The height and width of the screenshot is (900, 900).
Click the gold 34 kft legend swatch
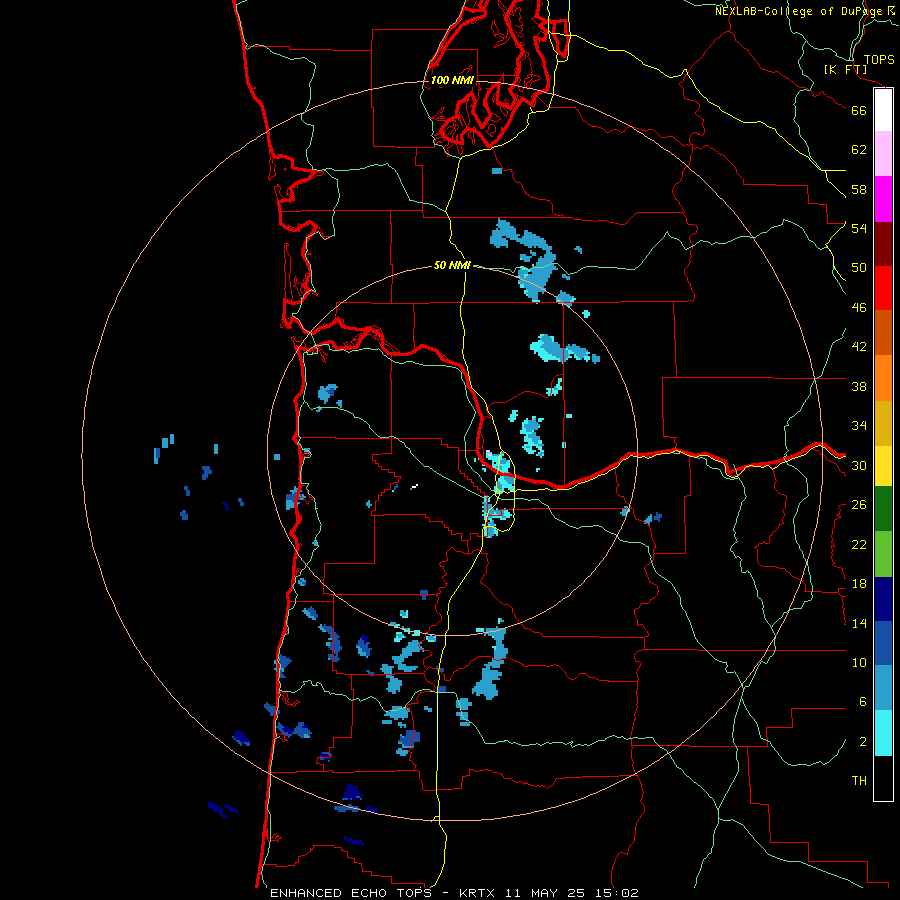tap(883, 422)
